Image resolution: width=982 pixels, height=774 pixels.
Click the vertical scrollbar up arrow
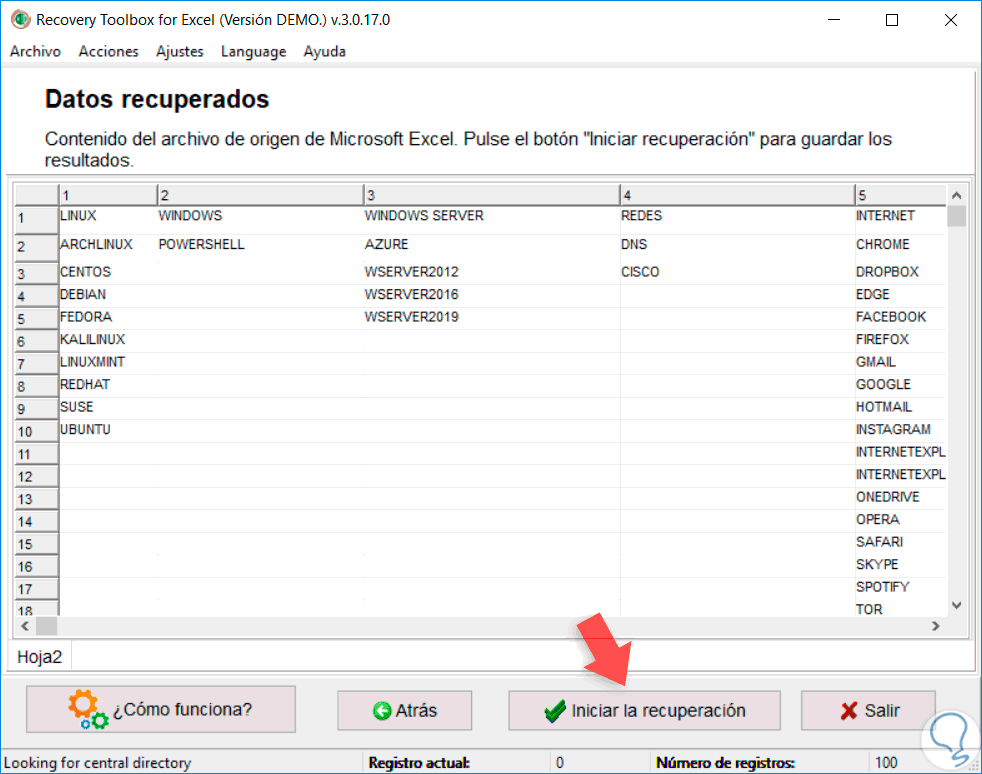point(956,195)
